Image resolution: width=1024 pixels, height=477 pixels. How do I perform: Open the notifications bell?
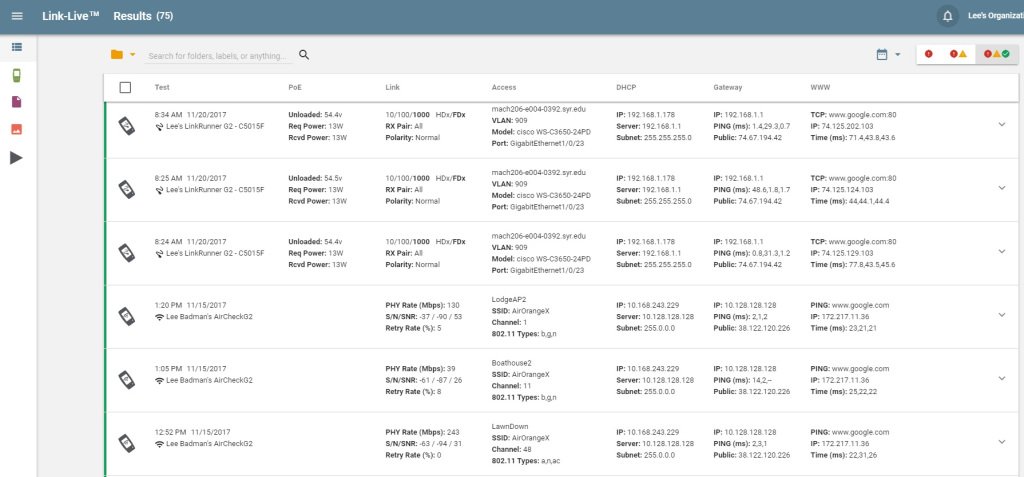pos(948,16)
